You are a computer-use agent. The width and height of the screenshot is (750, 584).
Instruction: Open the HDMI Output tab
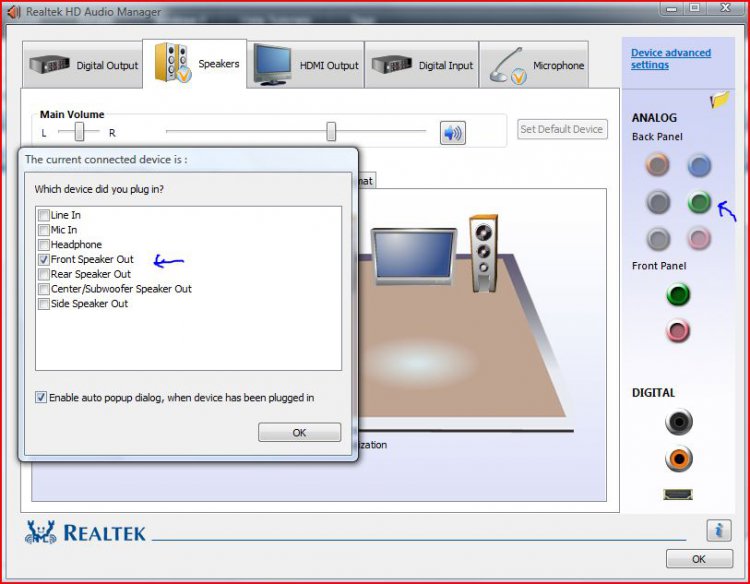pos(306,65)
